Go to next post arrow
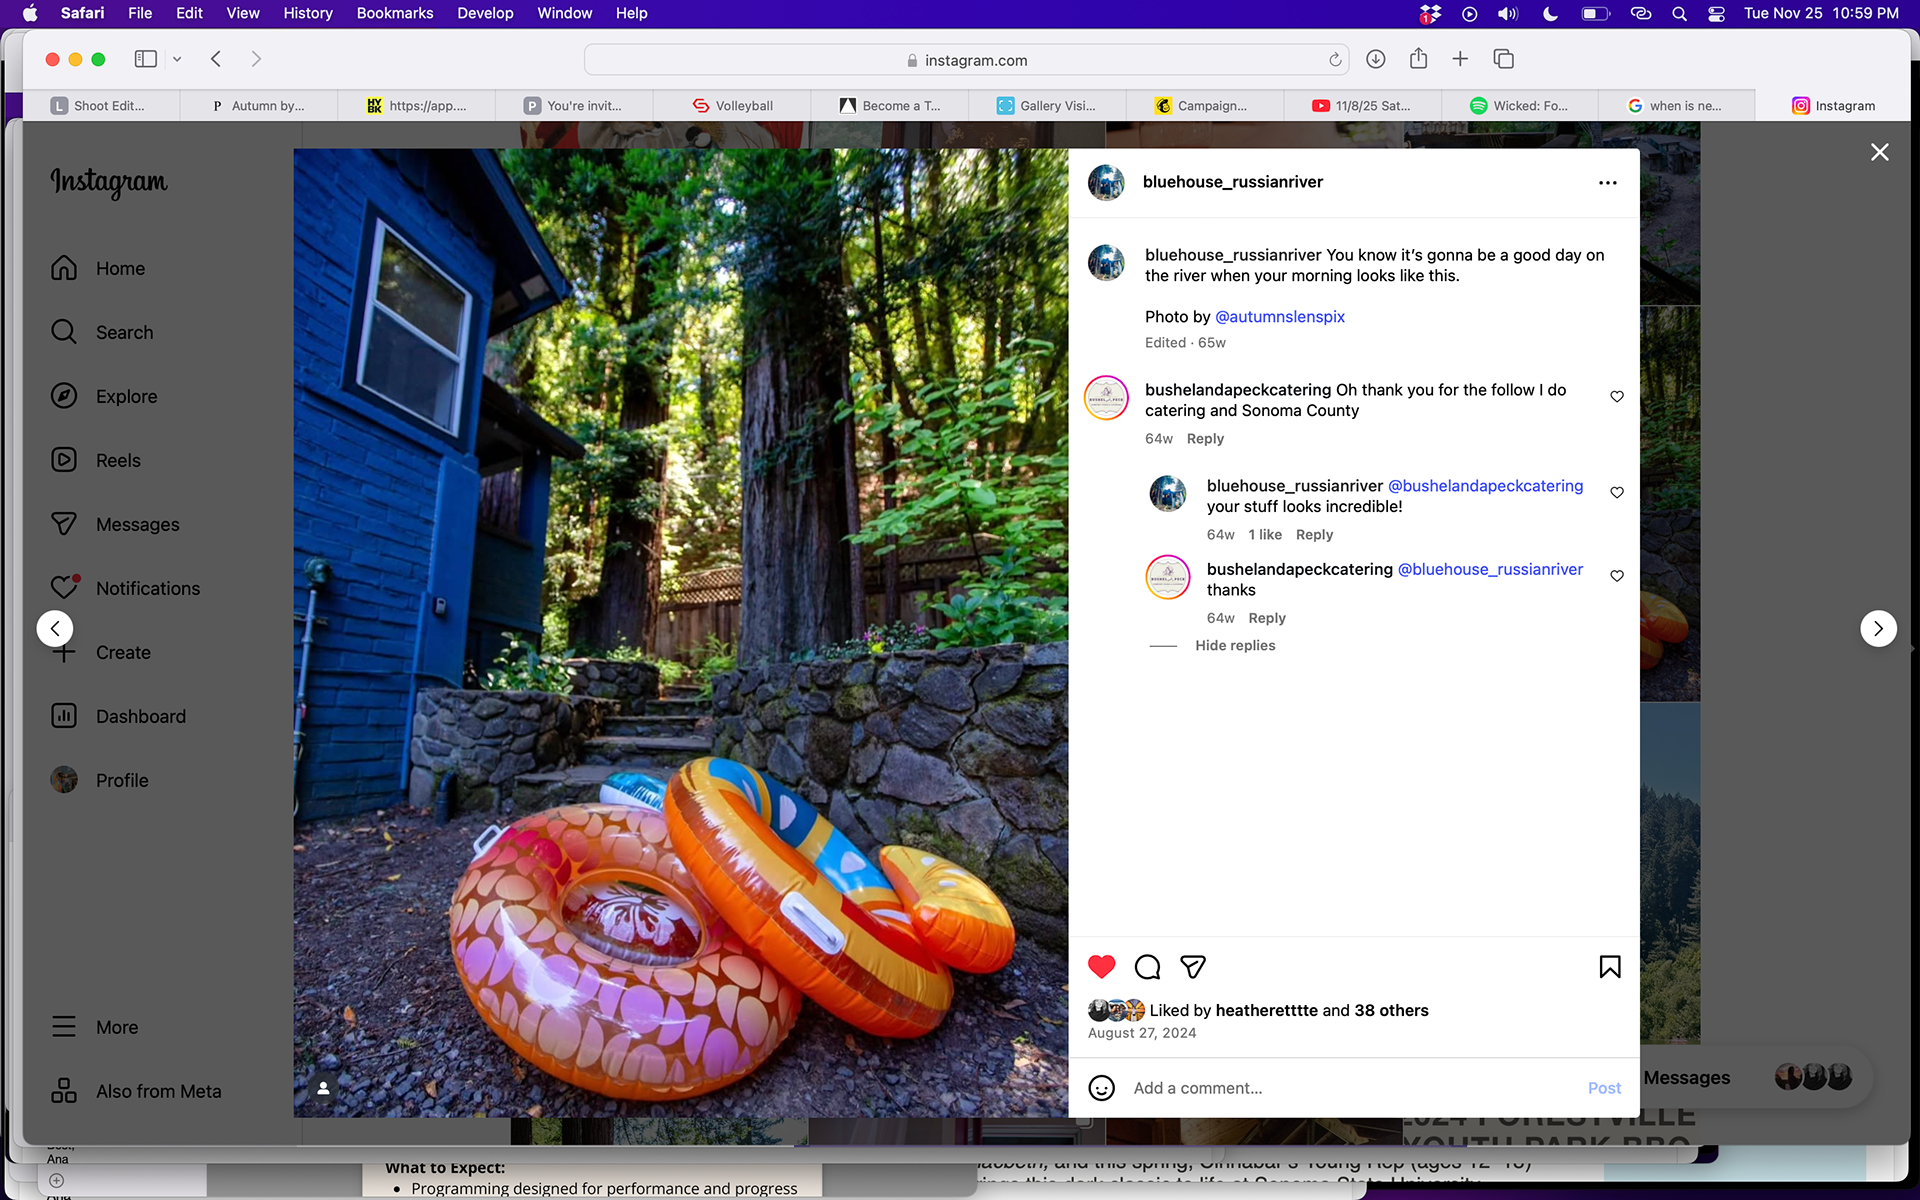 (x=1877, y=629)
